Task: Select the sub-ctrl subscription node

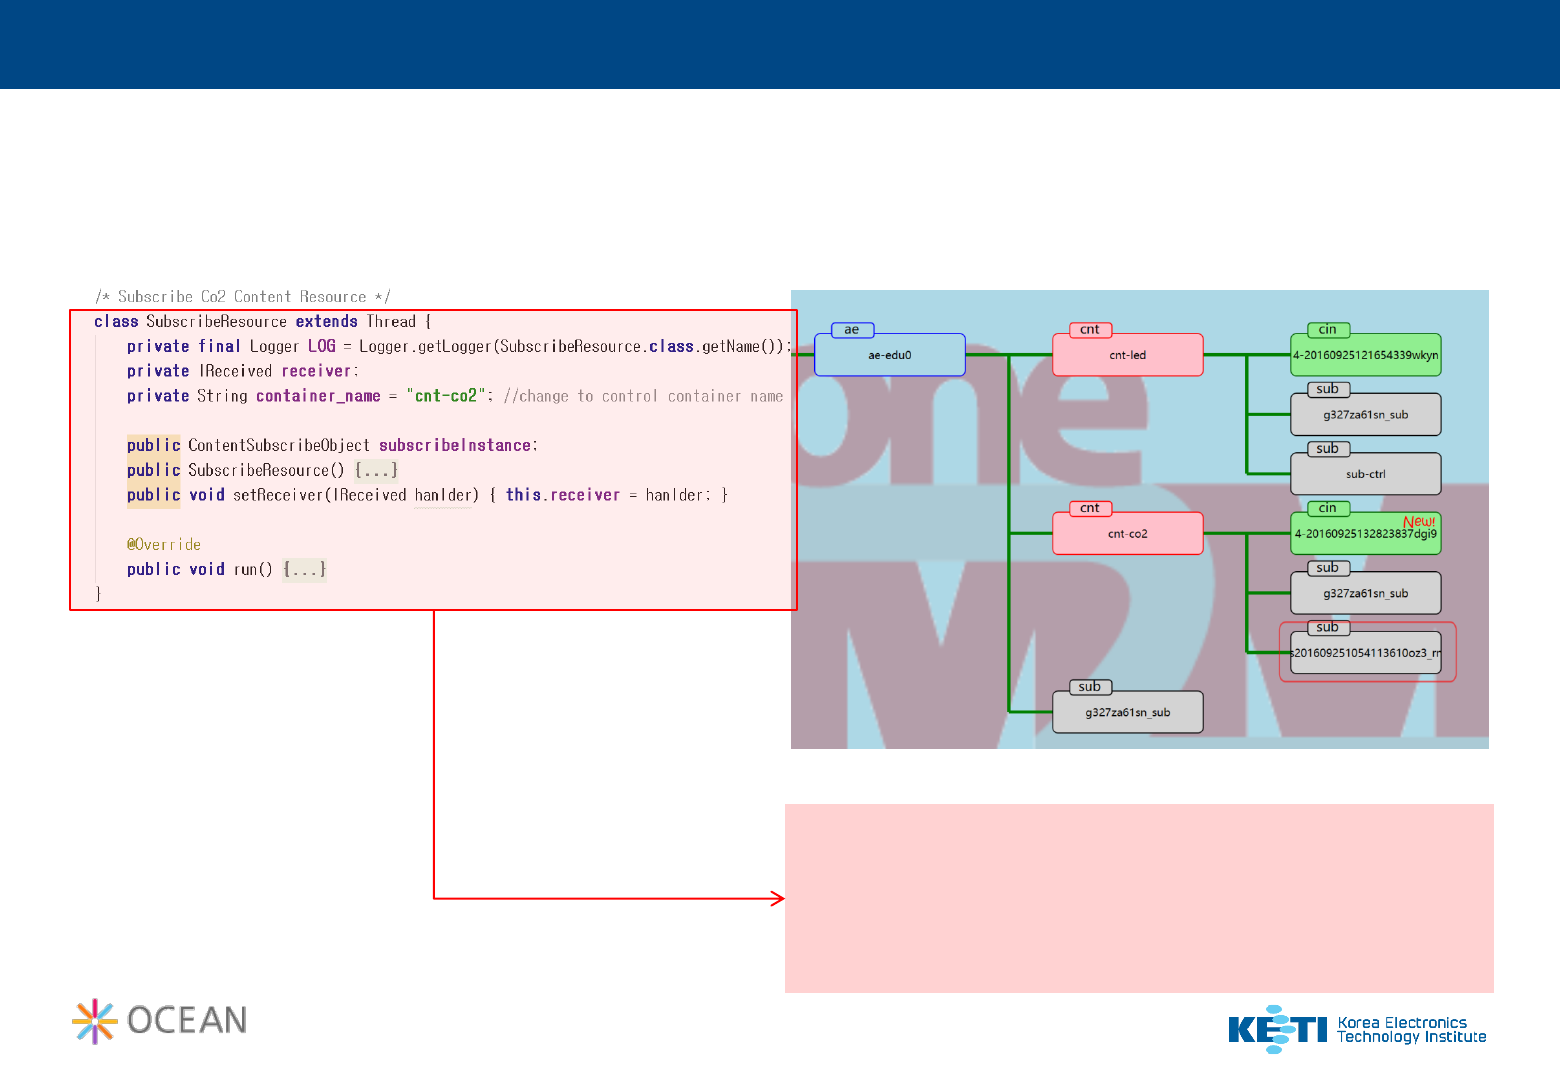Action: (x=1366, y=474)
